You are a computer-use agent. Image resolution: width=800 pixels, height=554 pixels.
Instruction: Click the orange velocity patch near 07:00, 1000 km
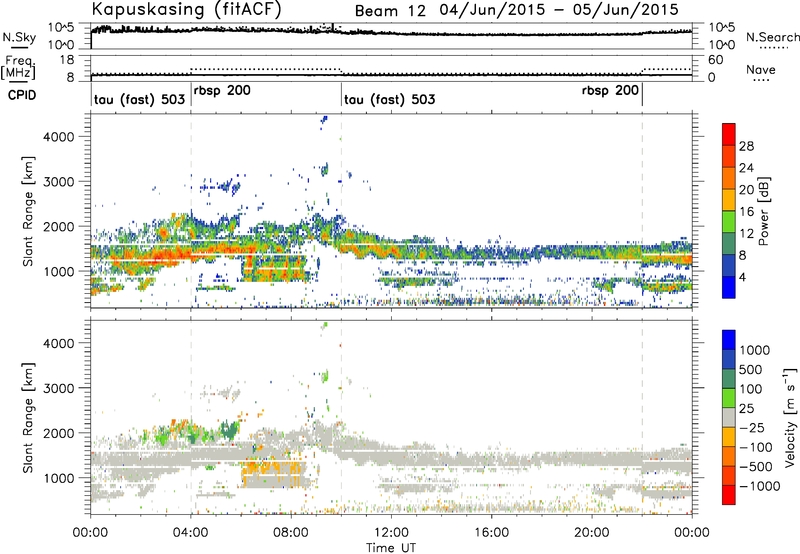(273, 470)
